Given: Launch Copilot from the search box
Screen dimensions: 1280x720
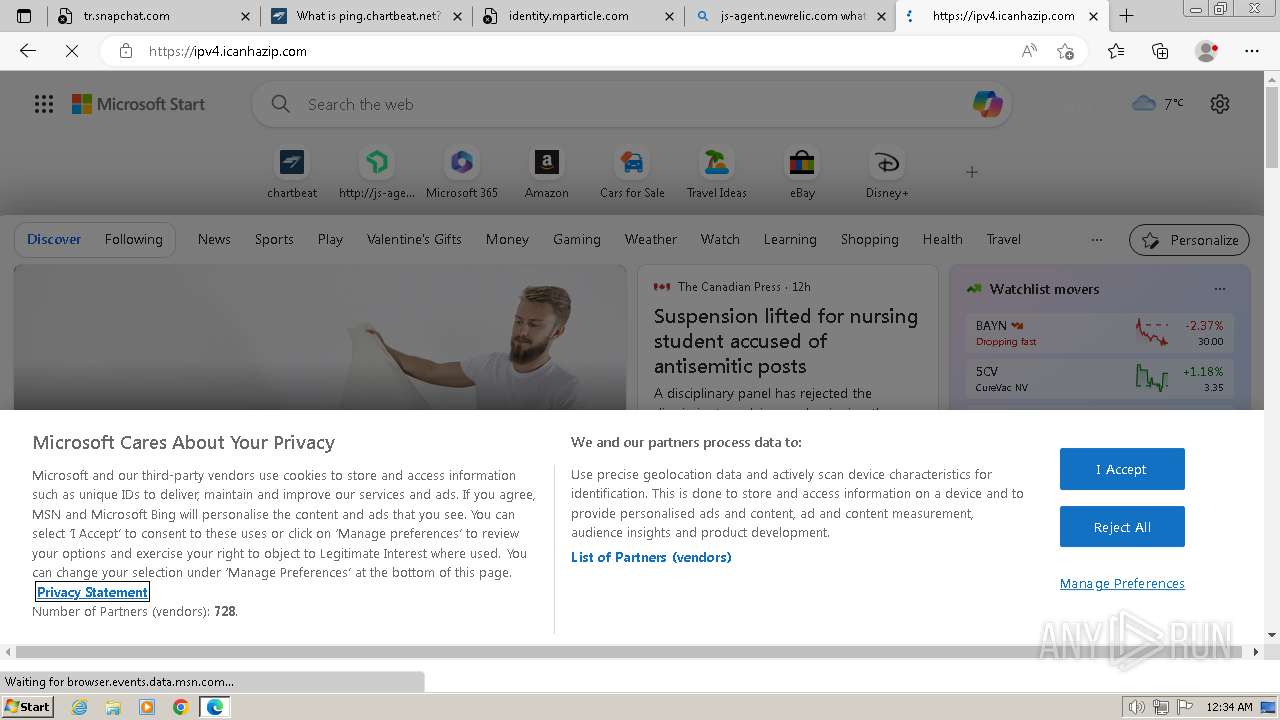Looking at the screenshot, I should coord(987,104).
